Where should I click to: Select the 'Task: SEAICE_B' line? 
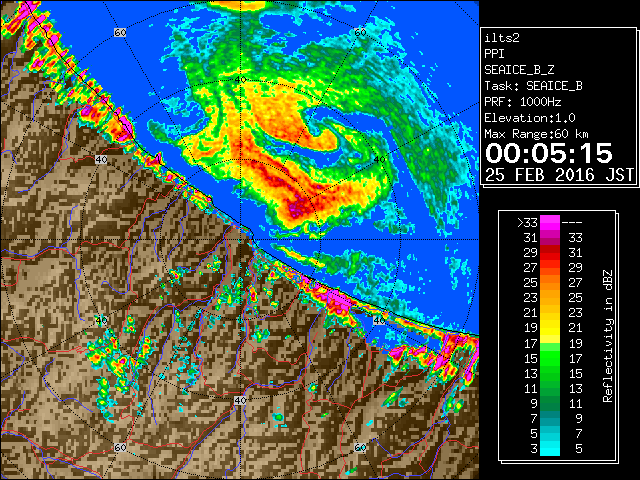click(533, 86)
